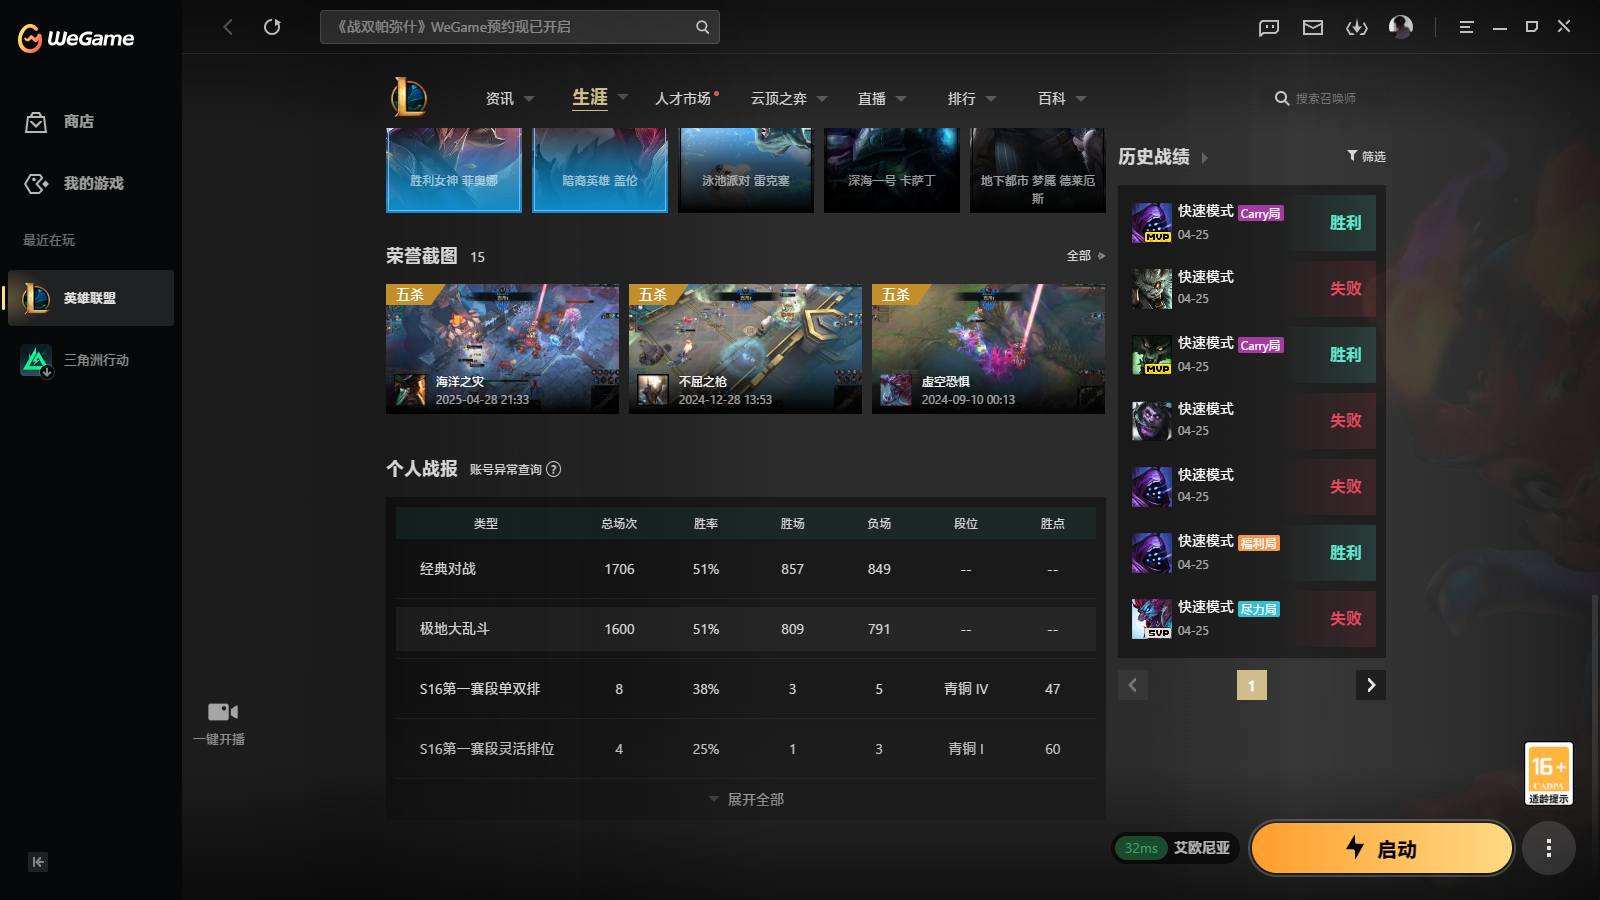Image resolution: width=1600 pixels, height=900 pixels.
Task: Open skin card 暗裔英雄 盖伦
Action: [x=600, y=170]
